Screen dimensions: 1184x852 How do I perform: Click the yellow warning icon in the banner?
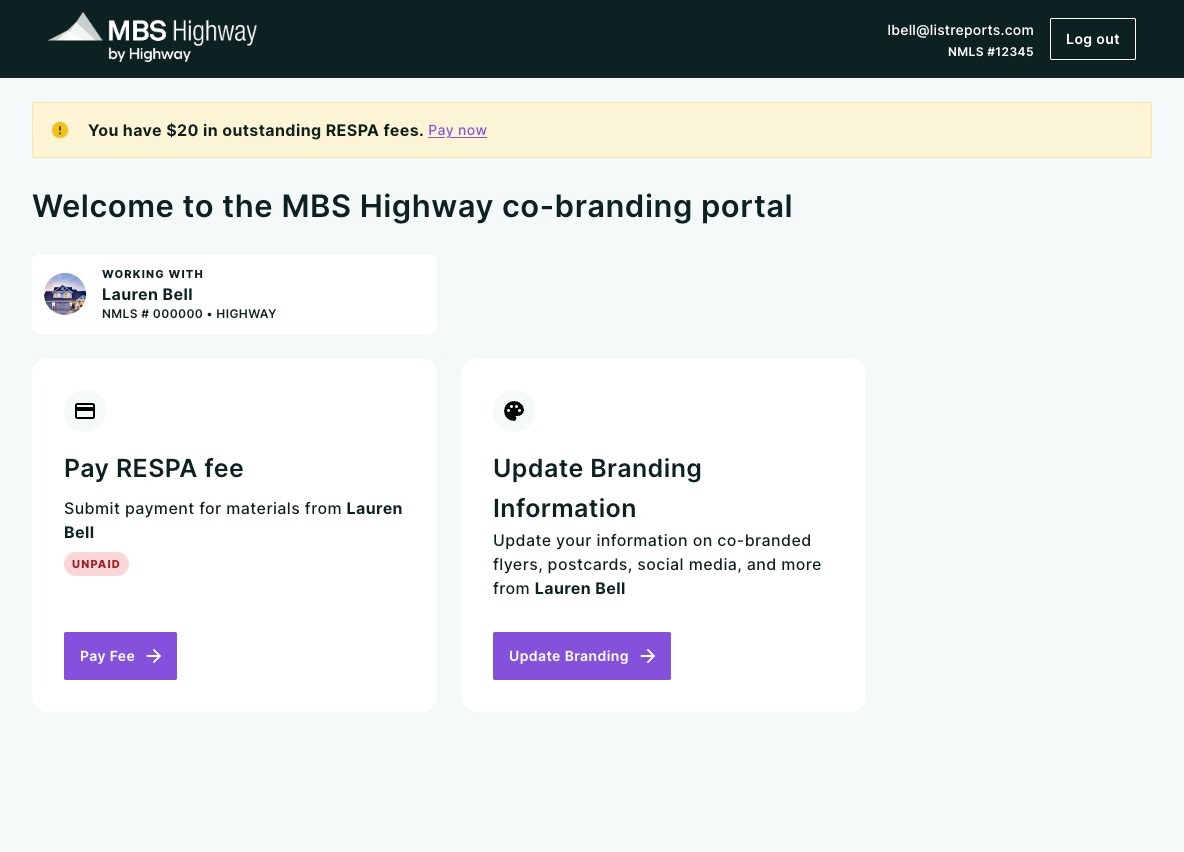point(60,130)
